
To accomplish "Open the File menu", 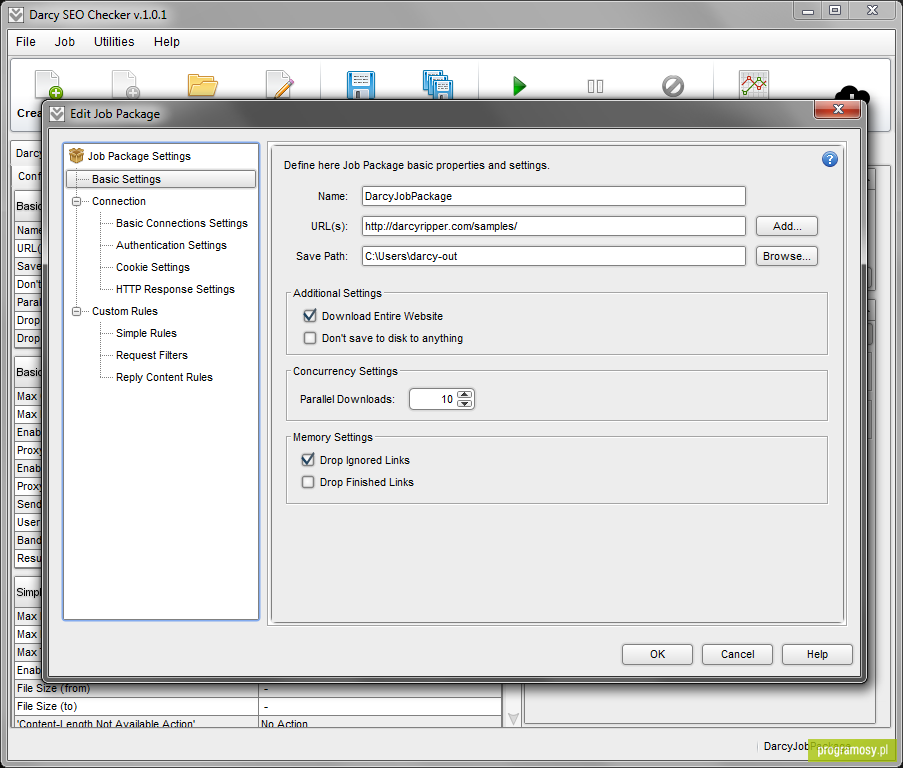I will (x=25, y=42).
